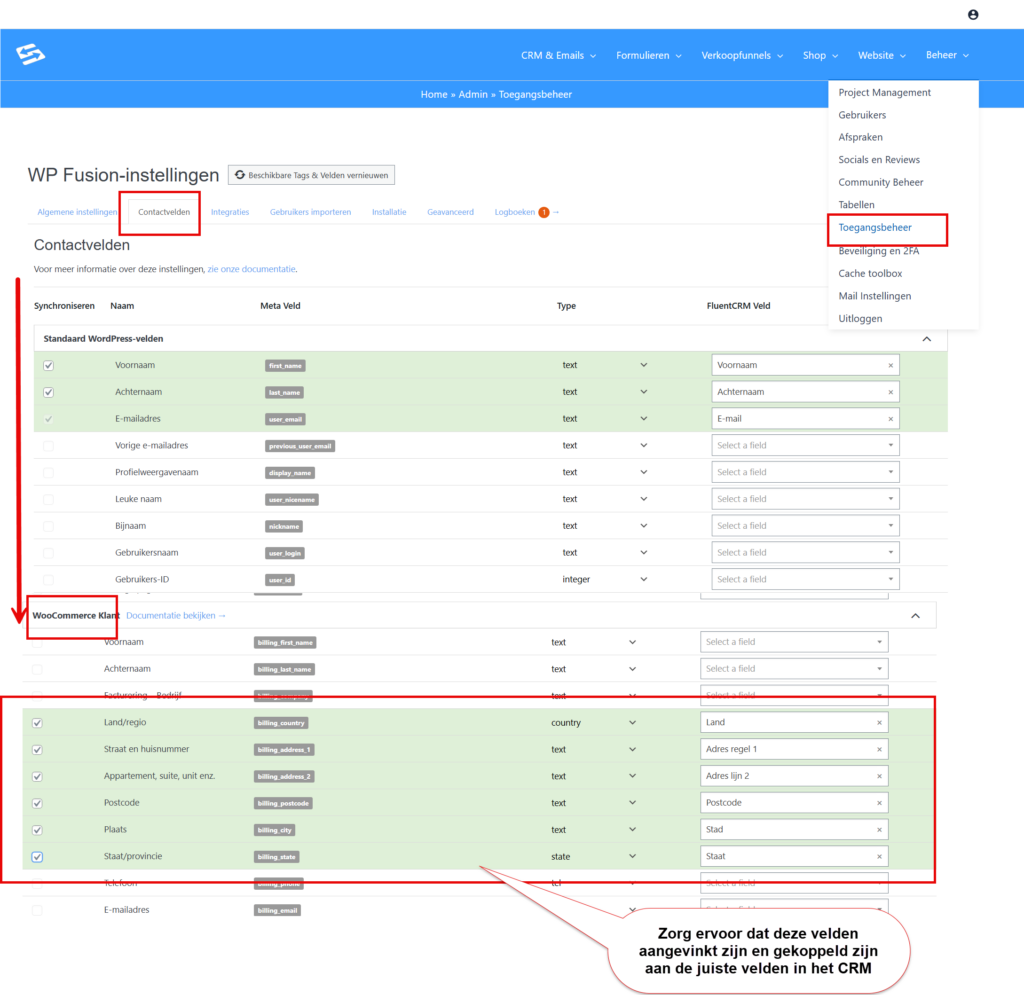
Task: Select Toegangsbeheer from the Beheer menu
Action: tap(875, 228)
